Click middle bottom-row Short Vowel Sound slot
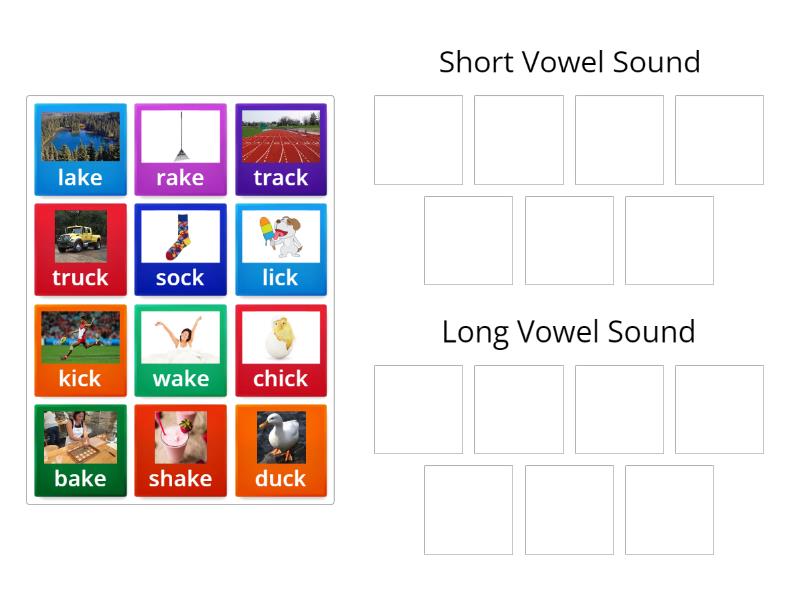This screenshot has width=800, height=600. 569,240
